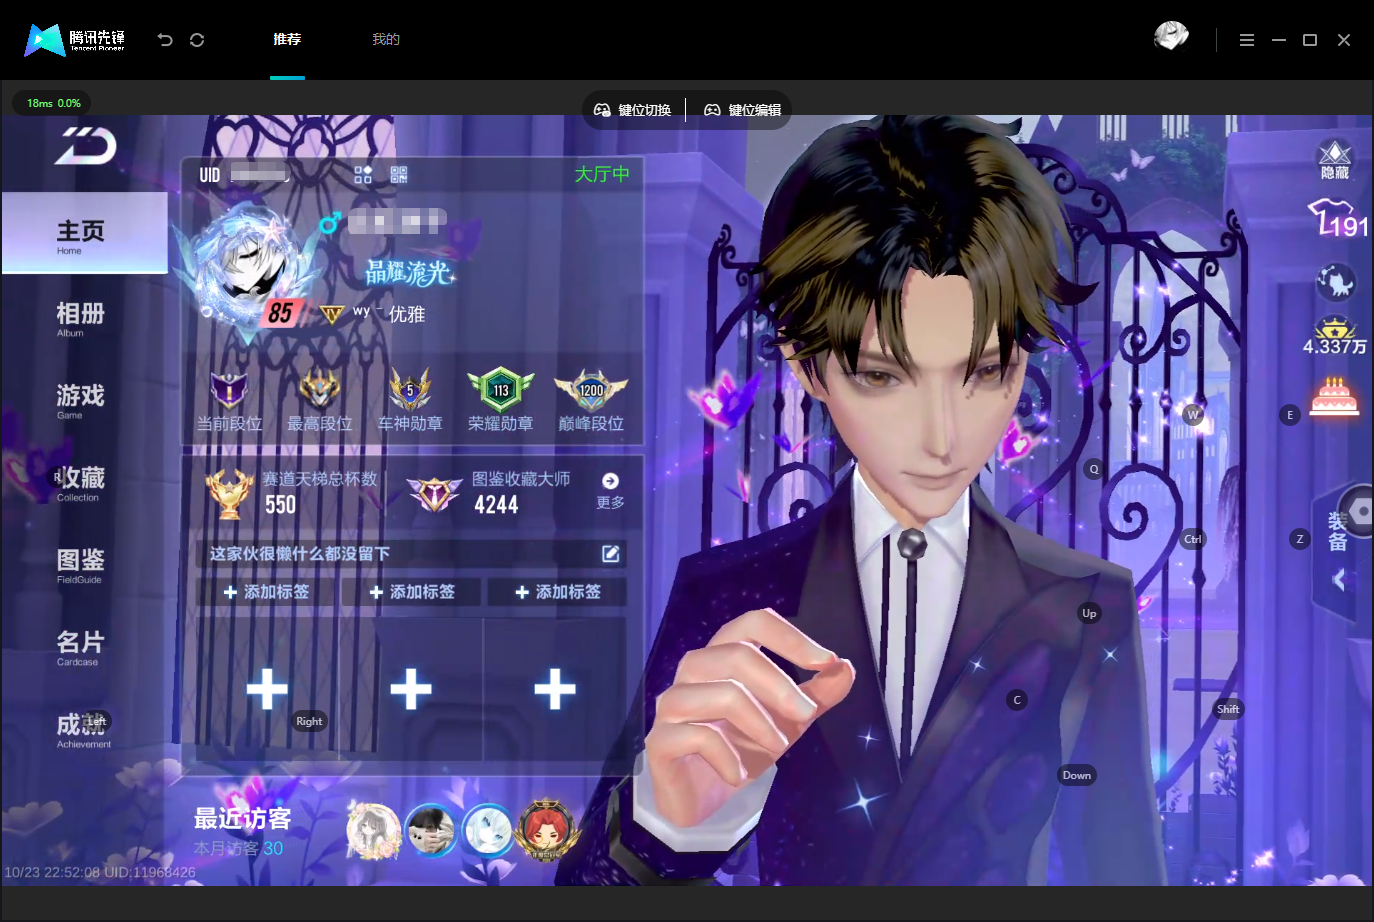The height and width of the screenshot is (922, 1374).
Task: Click the birthday cake icon
Action: pos(1335,397)
